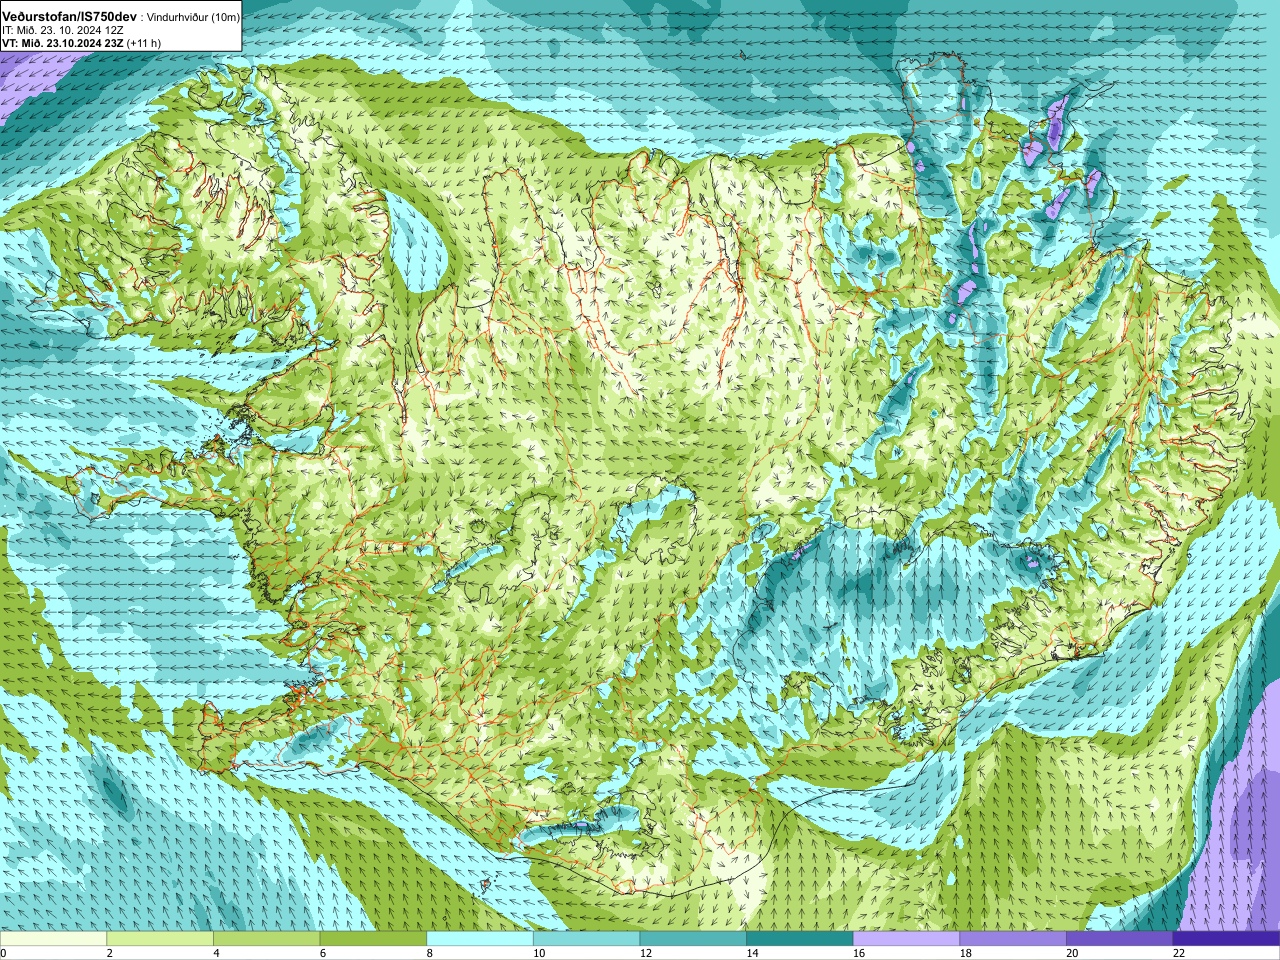
Task: Click the legend scale value '18'
Action: tap(966, 953)
